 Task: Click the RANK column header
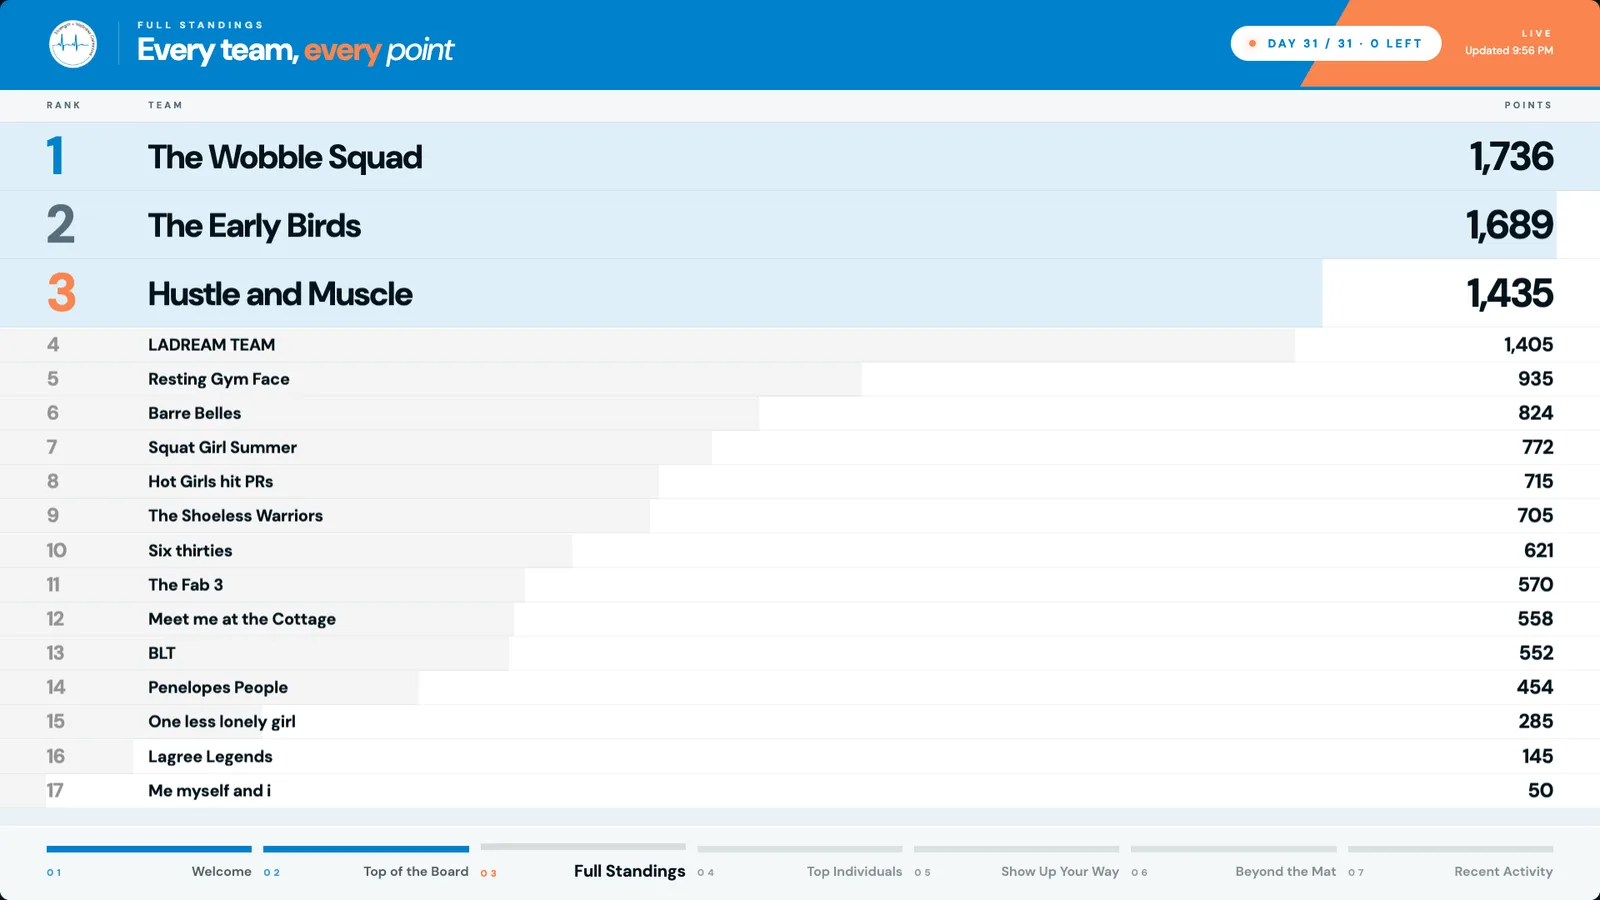[64, 105]
